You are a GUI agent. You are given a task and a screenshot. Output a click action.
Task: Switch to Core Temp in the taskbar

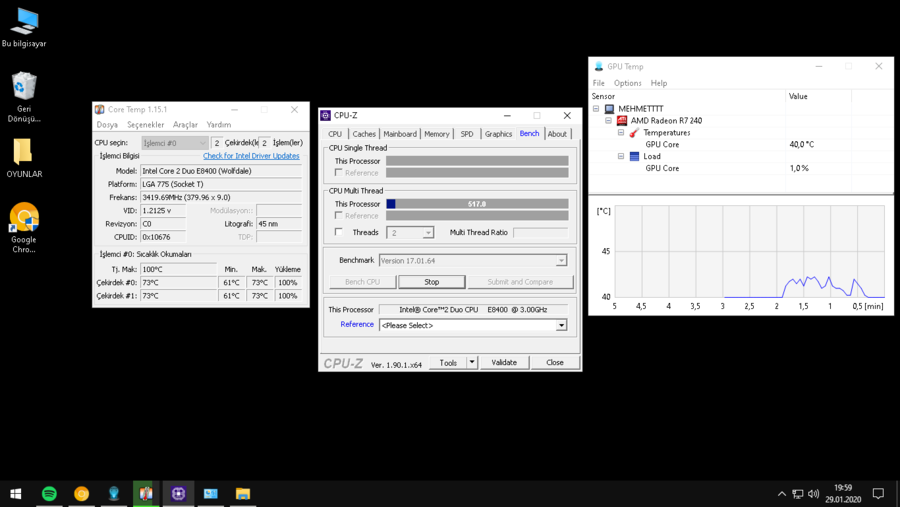146,493
